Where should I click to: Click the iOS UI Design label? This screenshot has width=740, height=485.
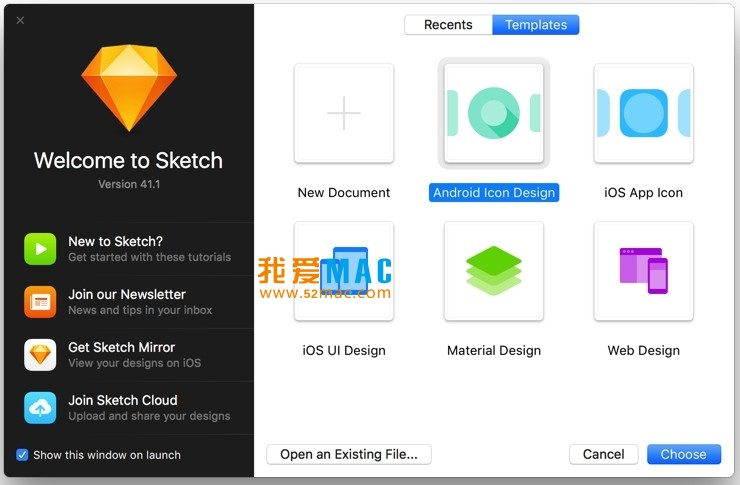pyautogui.click(x=344, y=351)
